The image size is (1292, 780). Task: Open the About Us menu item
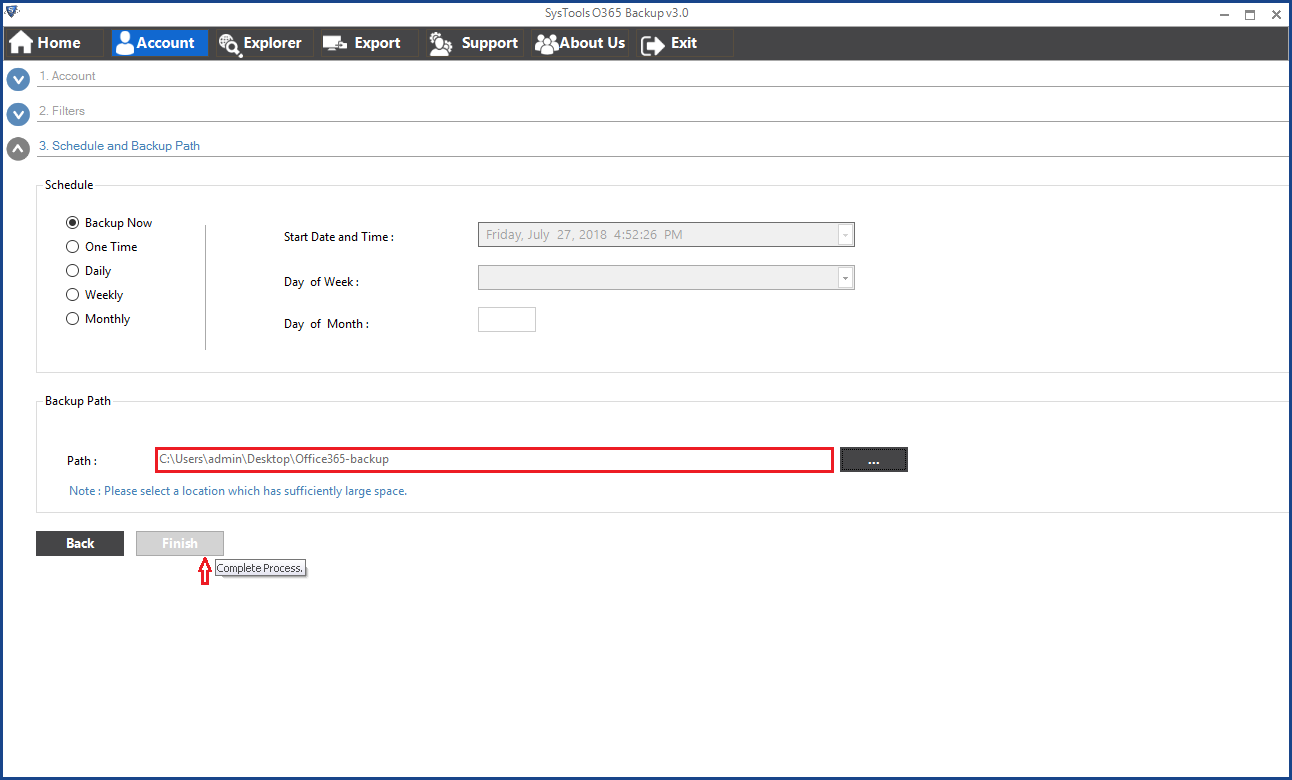(580, 43)
